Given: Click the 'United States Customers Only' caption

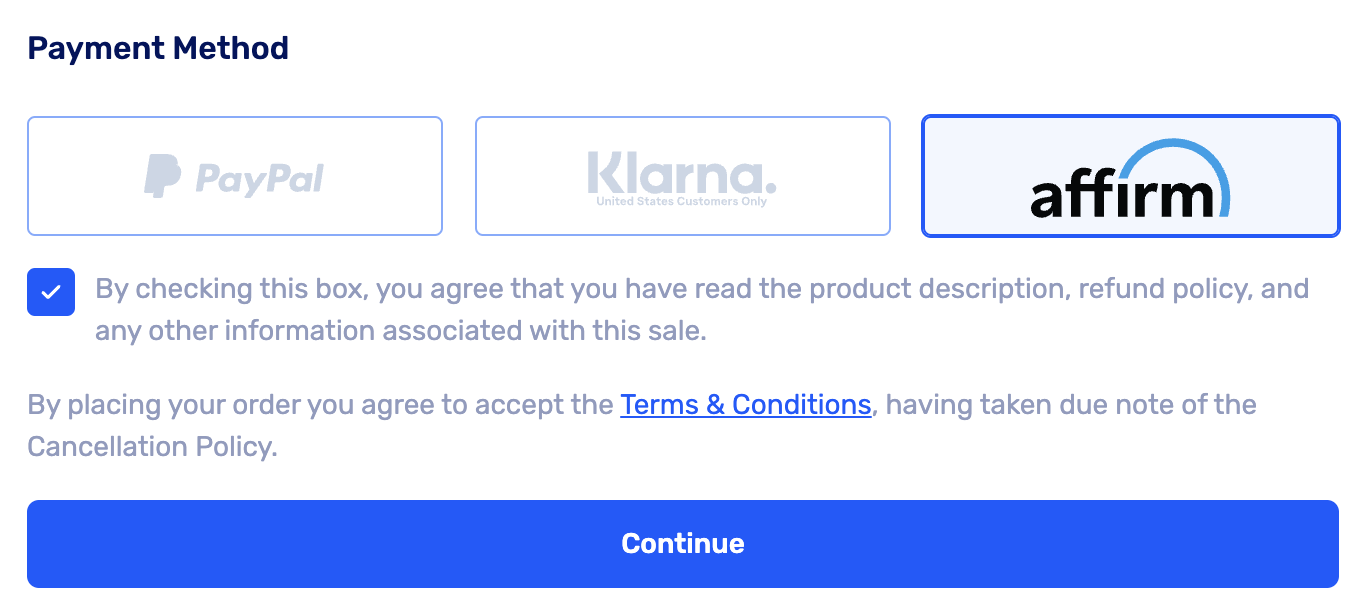Looking at the screenshot, I should click(682, 202).
